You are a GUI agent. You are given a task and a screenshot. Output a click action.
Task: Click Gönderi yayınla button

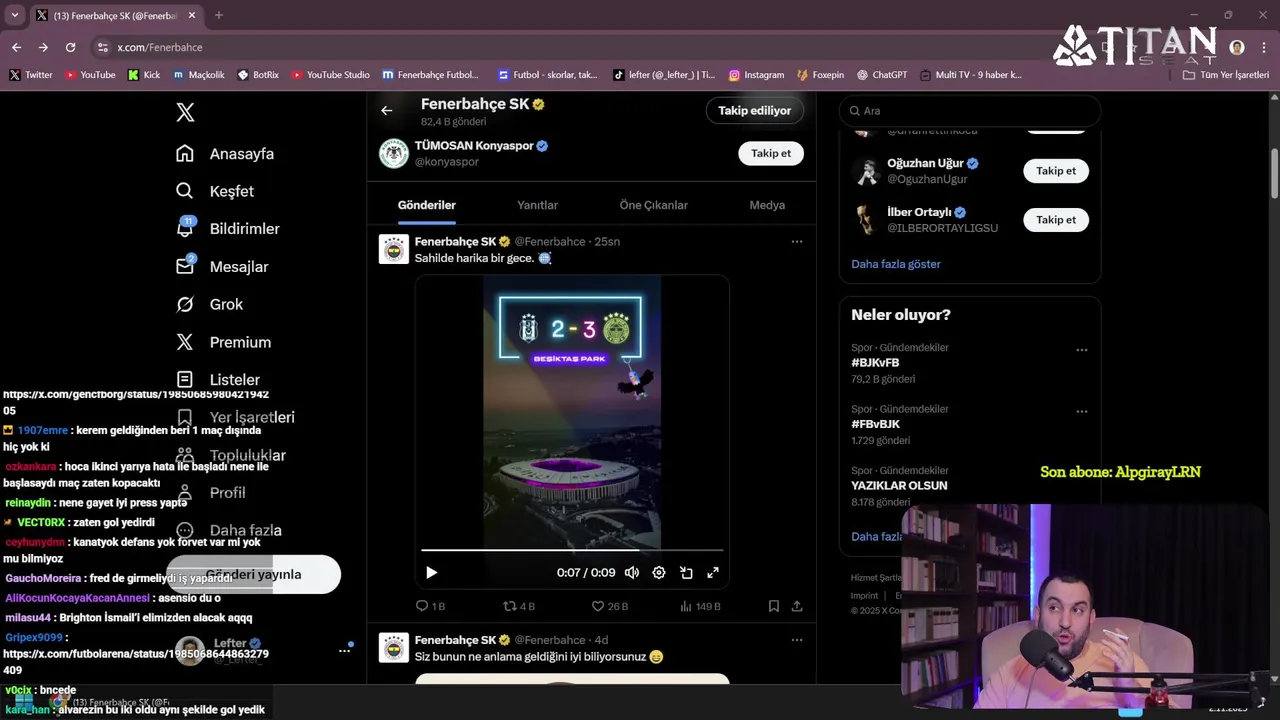pos(254,575)
